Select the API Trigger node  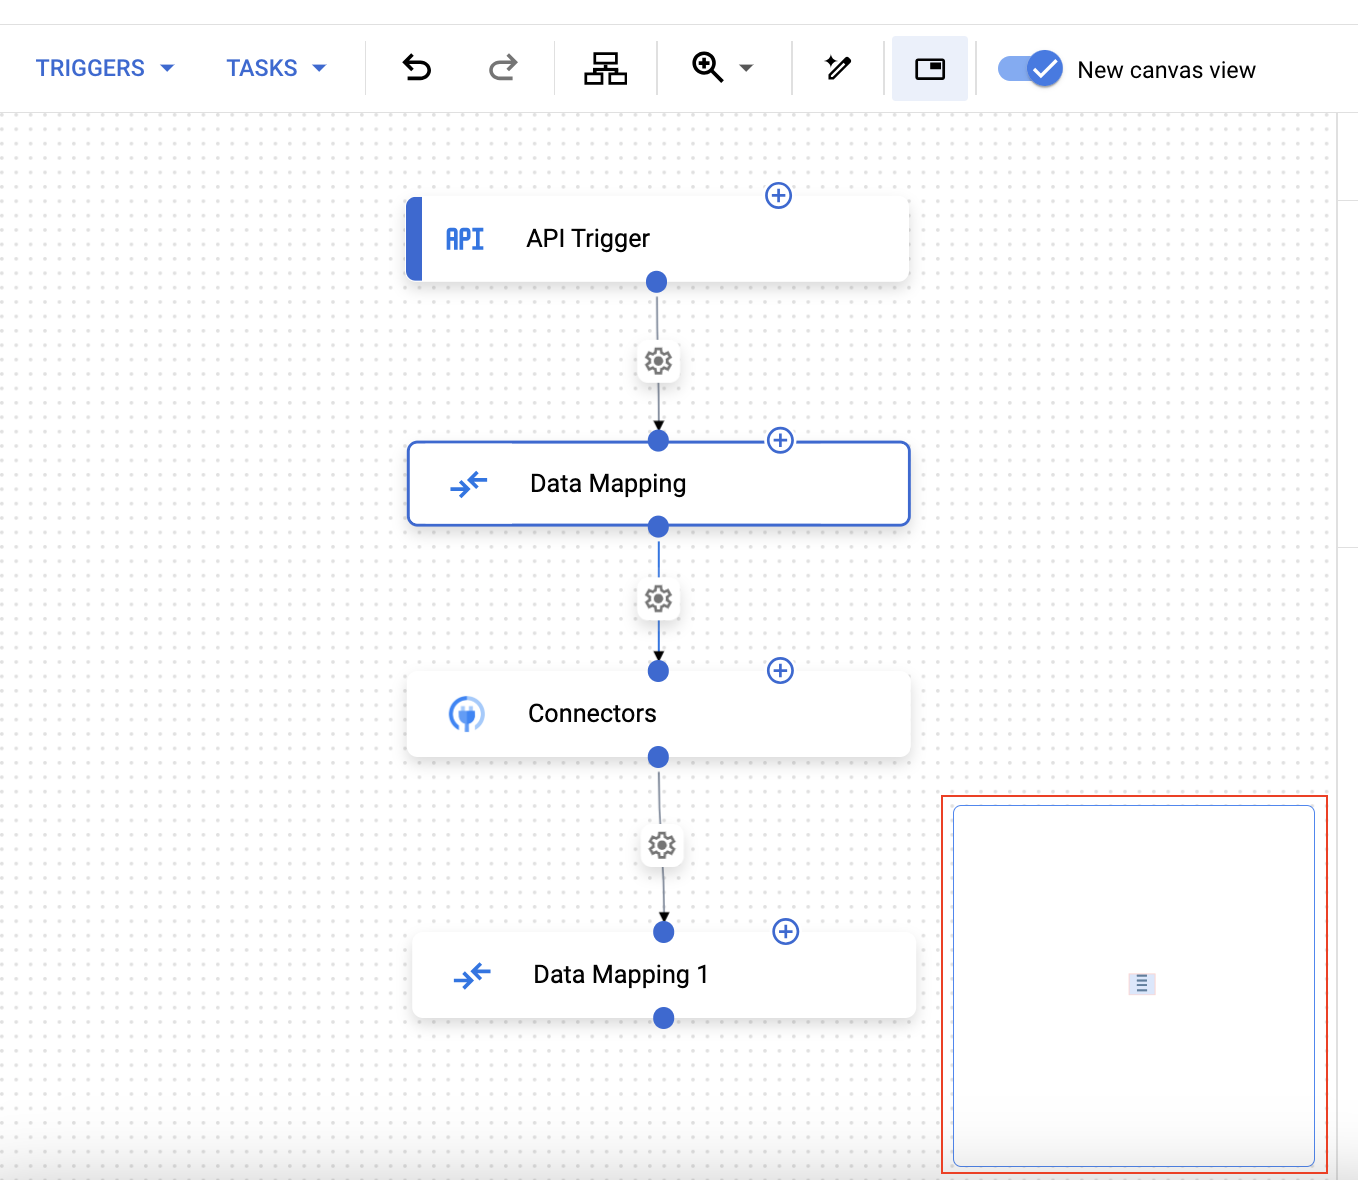658,239
